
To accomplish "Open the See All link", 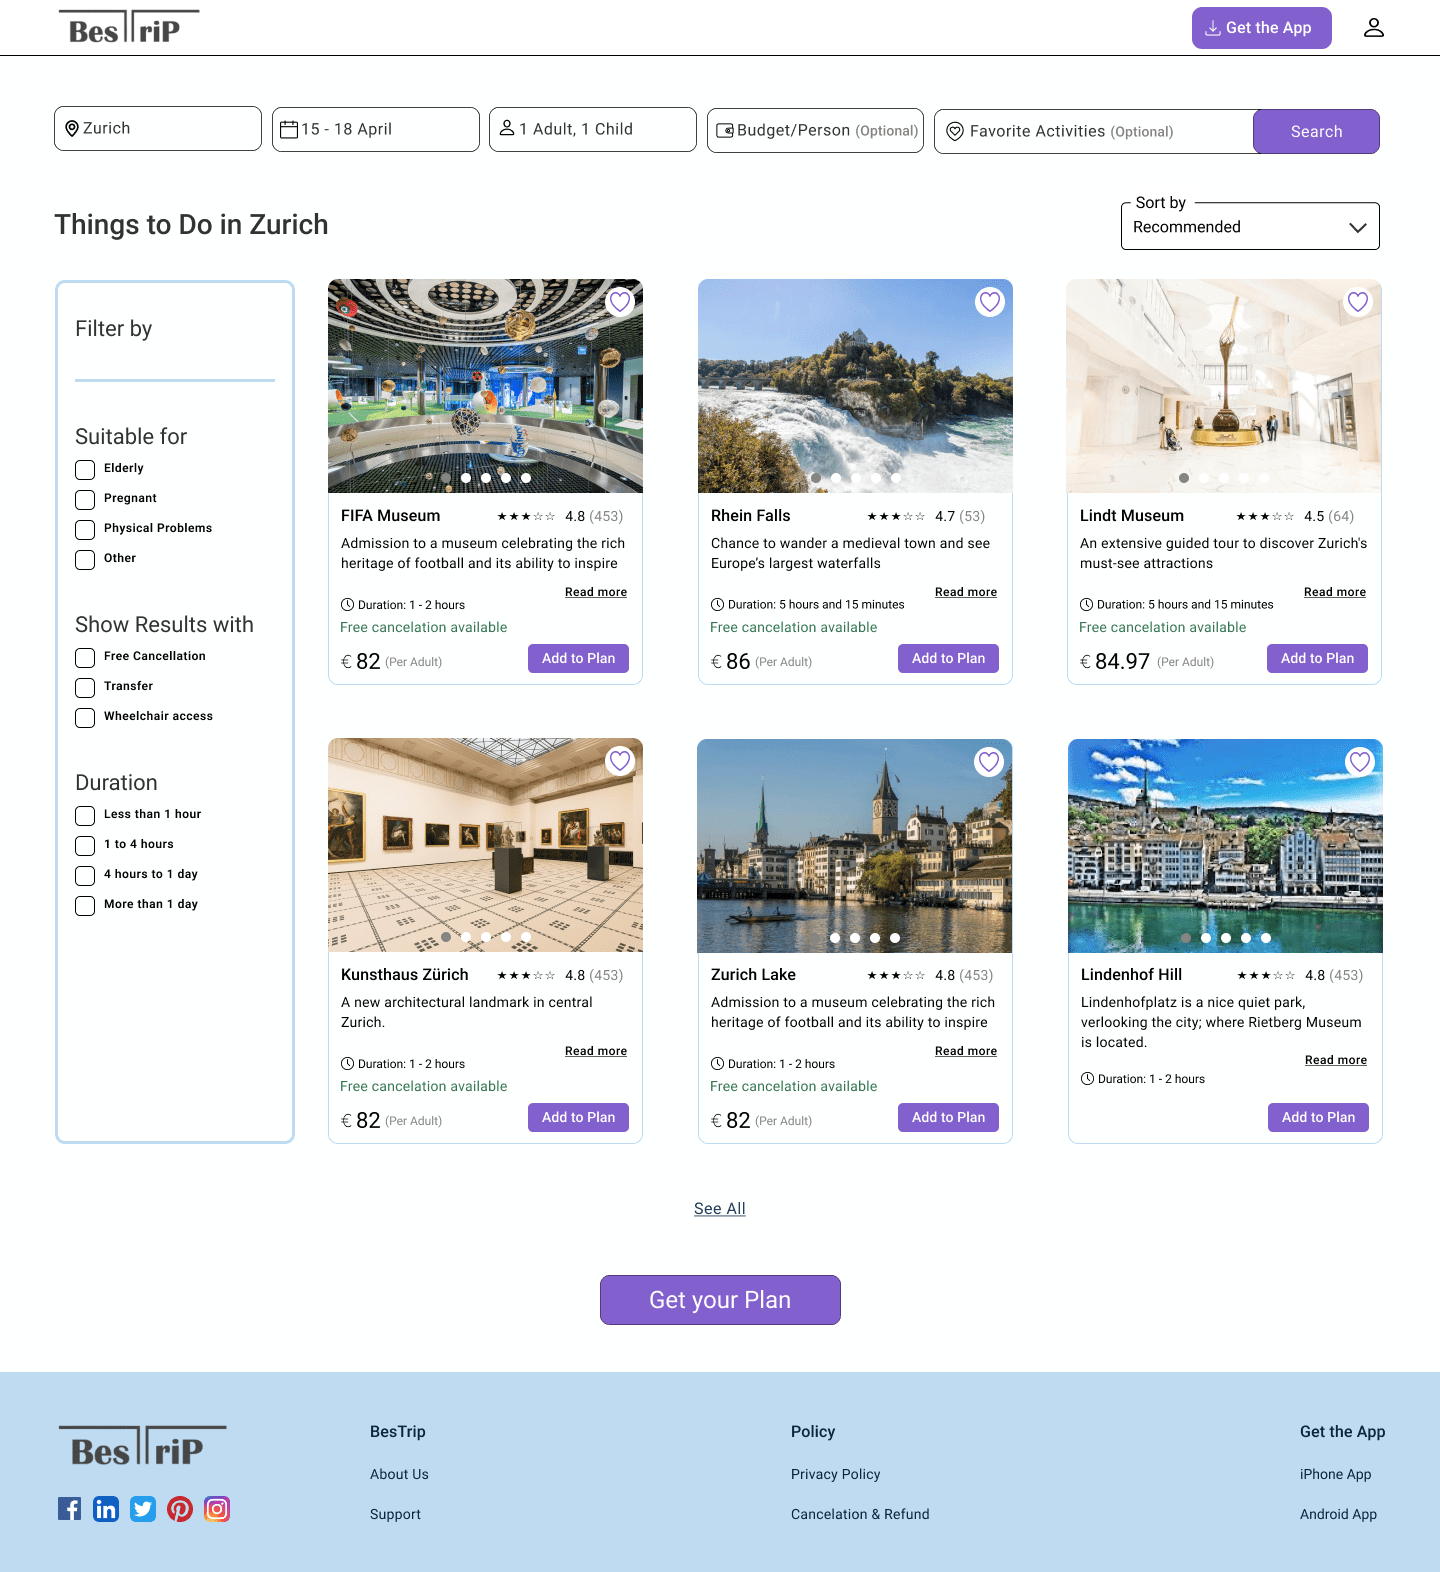I will click(x=720, y=1209).
